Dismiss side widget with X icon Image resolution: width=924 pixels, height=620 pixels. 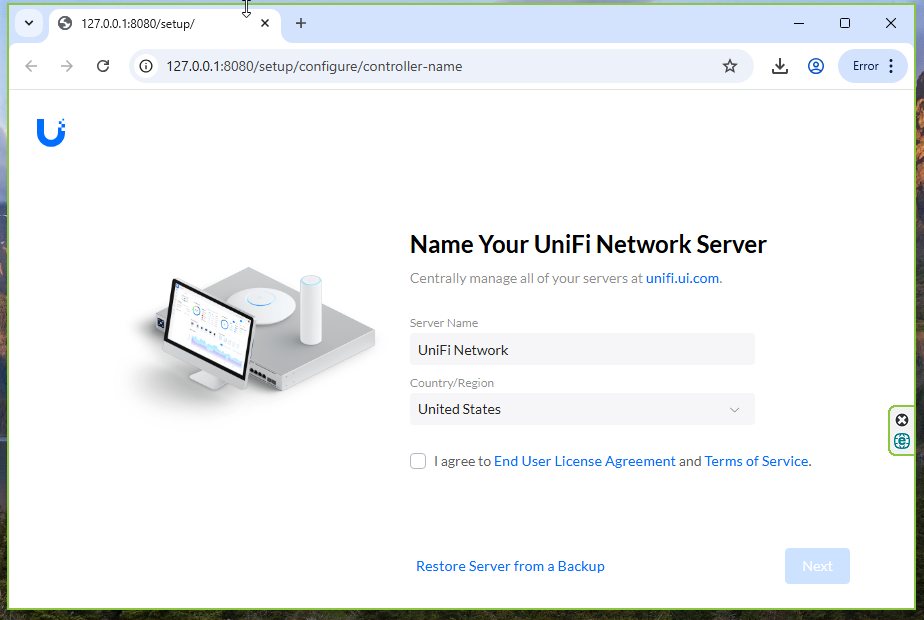point(902,420)
